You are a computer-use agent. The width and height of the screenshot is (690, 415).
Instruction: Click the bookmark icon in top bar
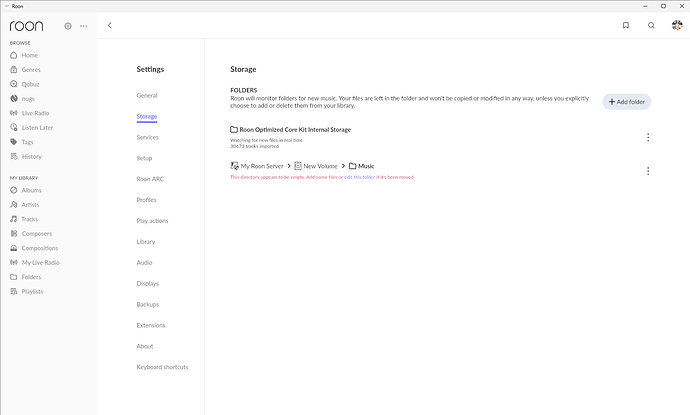(625, 25)
